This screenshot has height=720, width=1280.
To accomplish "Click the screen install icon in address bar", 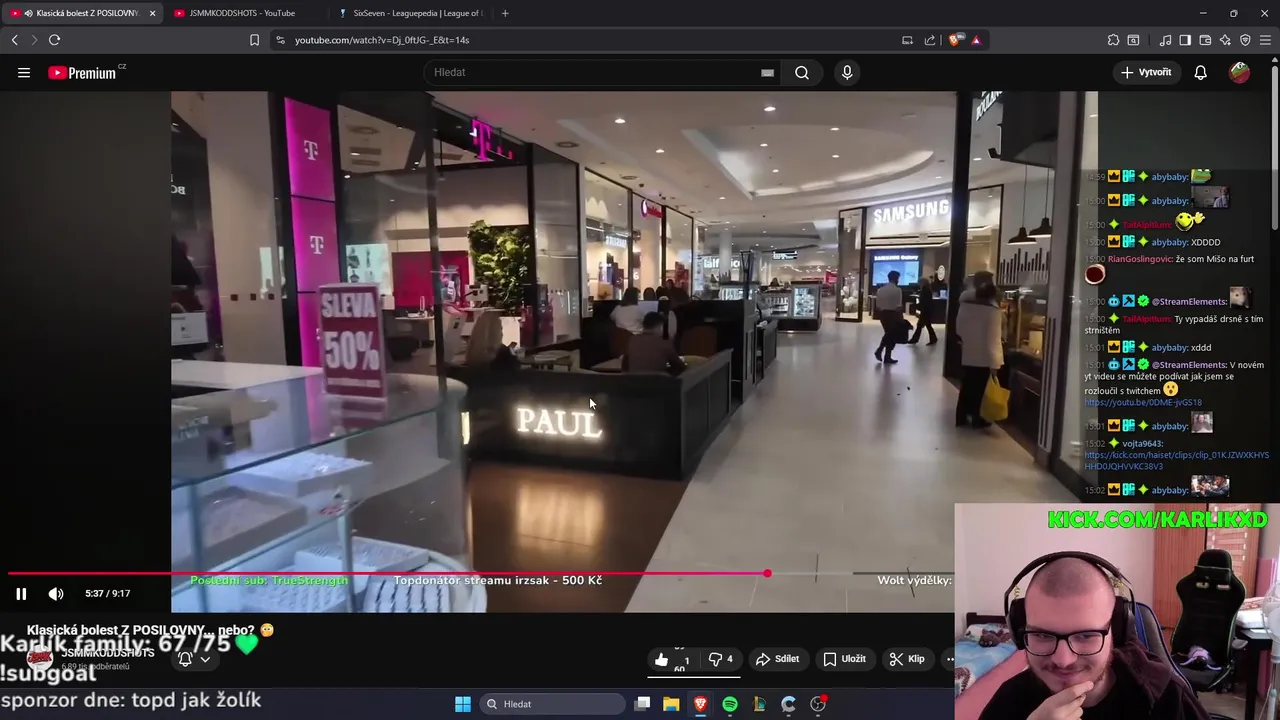I will tap(907, 40).
